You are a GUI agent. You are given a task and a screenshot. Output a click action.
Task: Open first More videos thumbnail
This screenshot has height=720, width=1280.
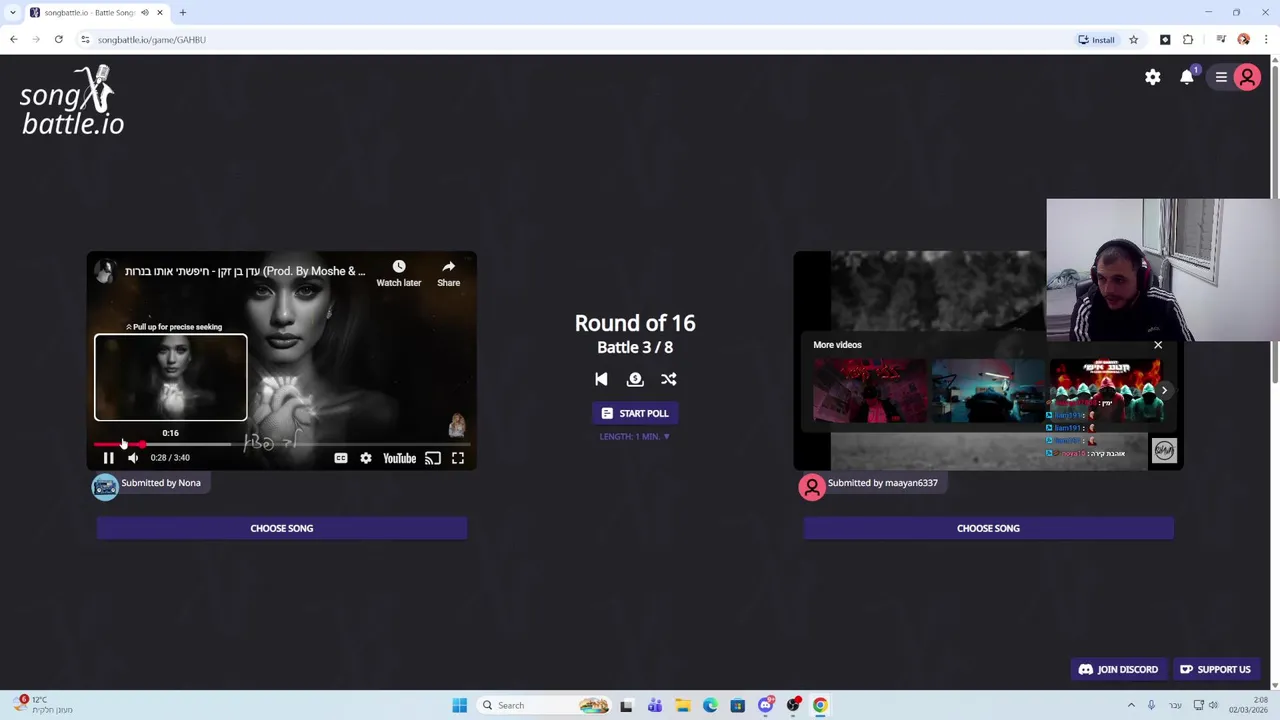(x=870, y=391)
